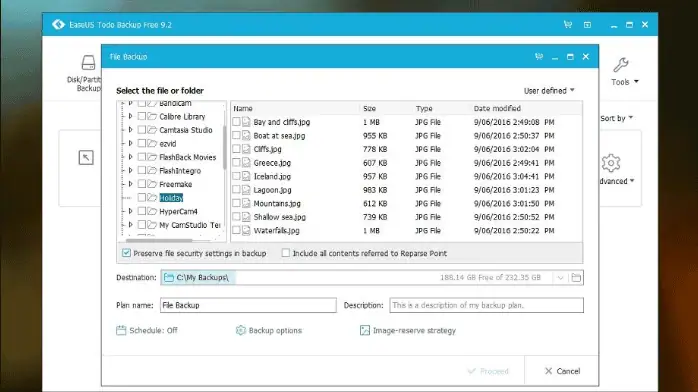This screenshot has width=698, height=392.
Task: Click the Advanced gear icon
Action: click(611, 163)
